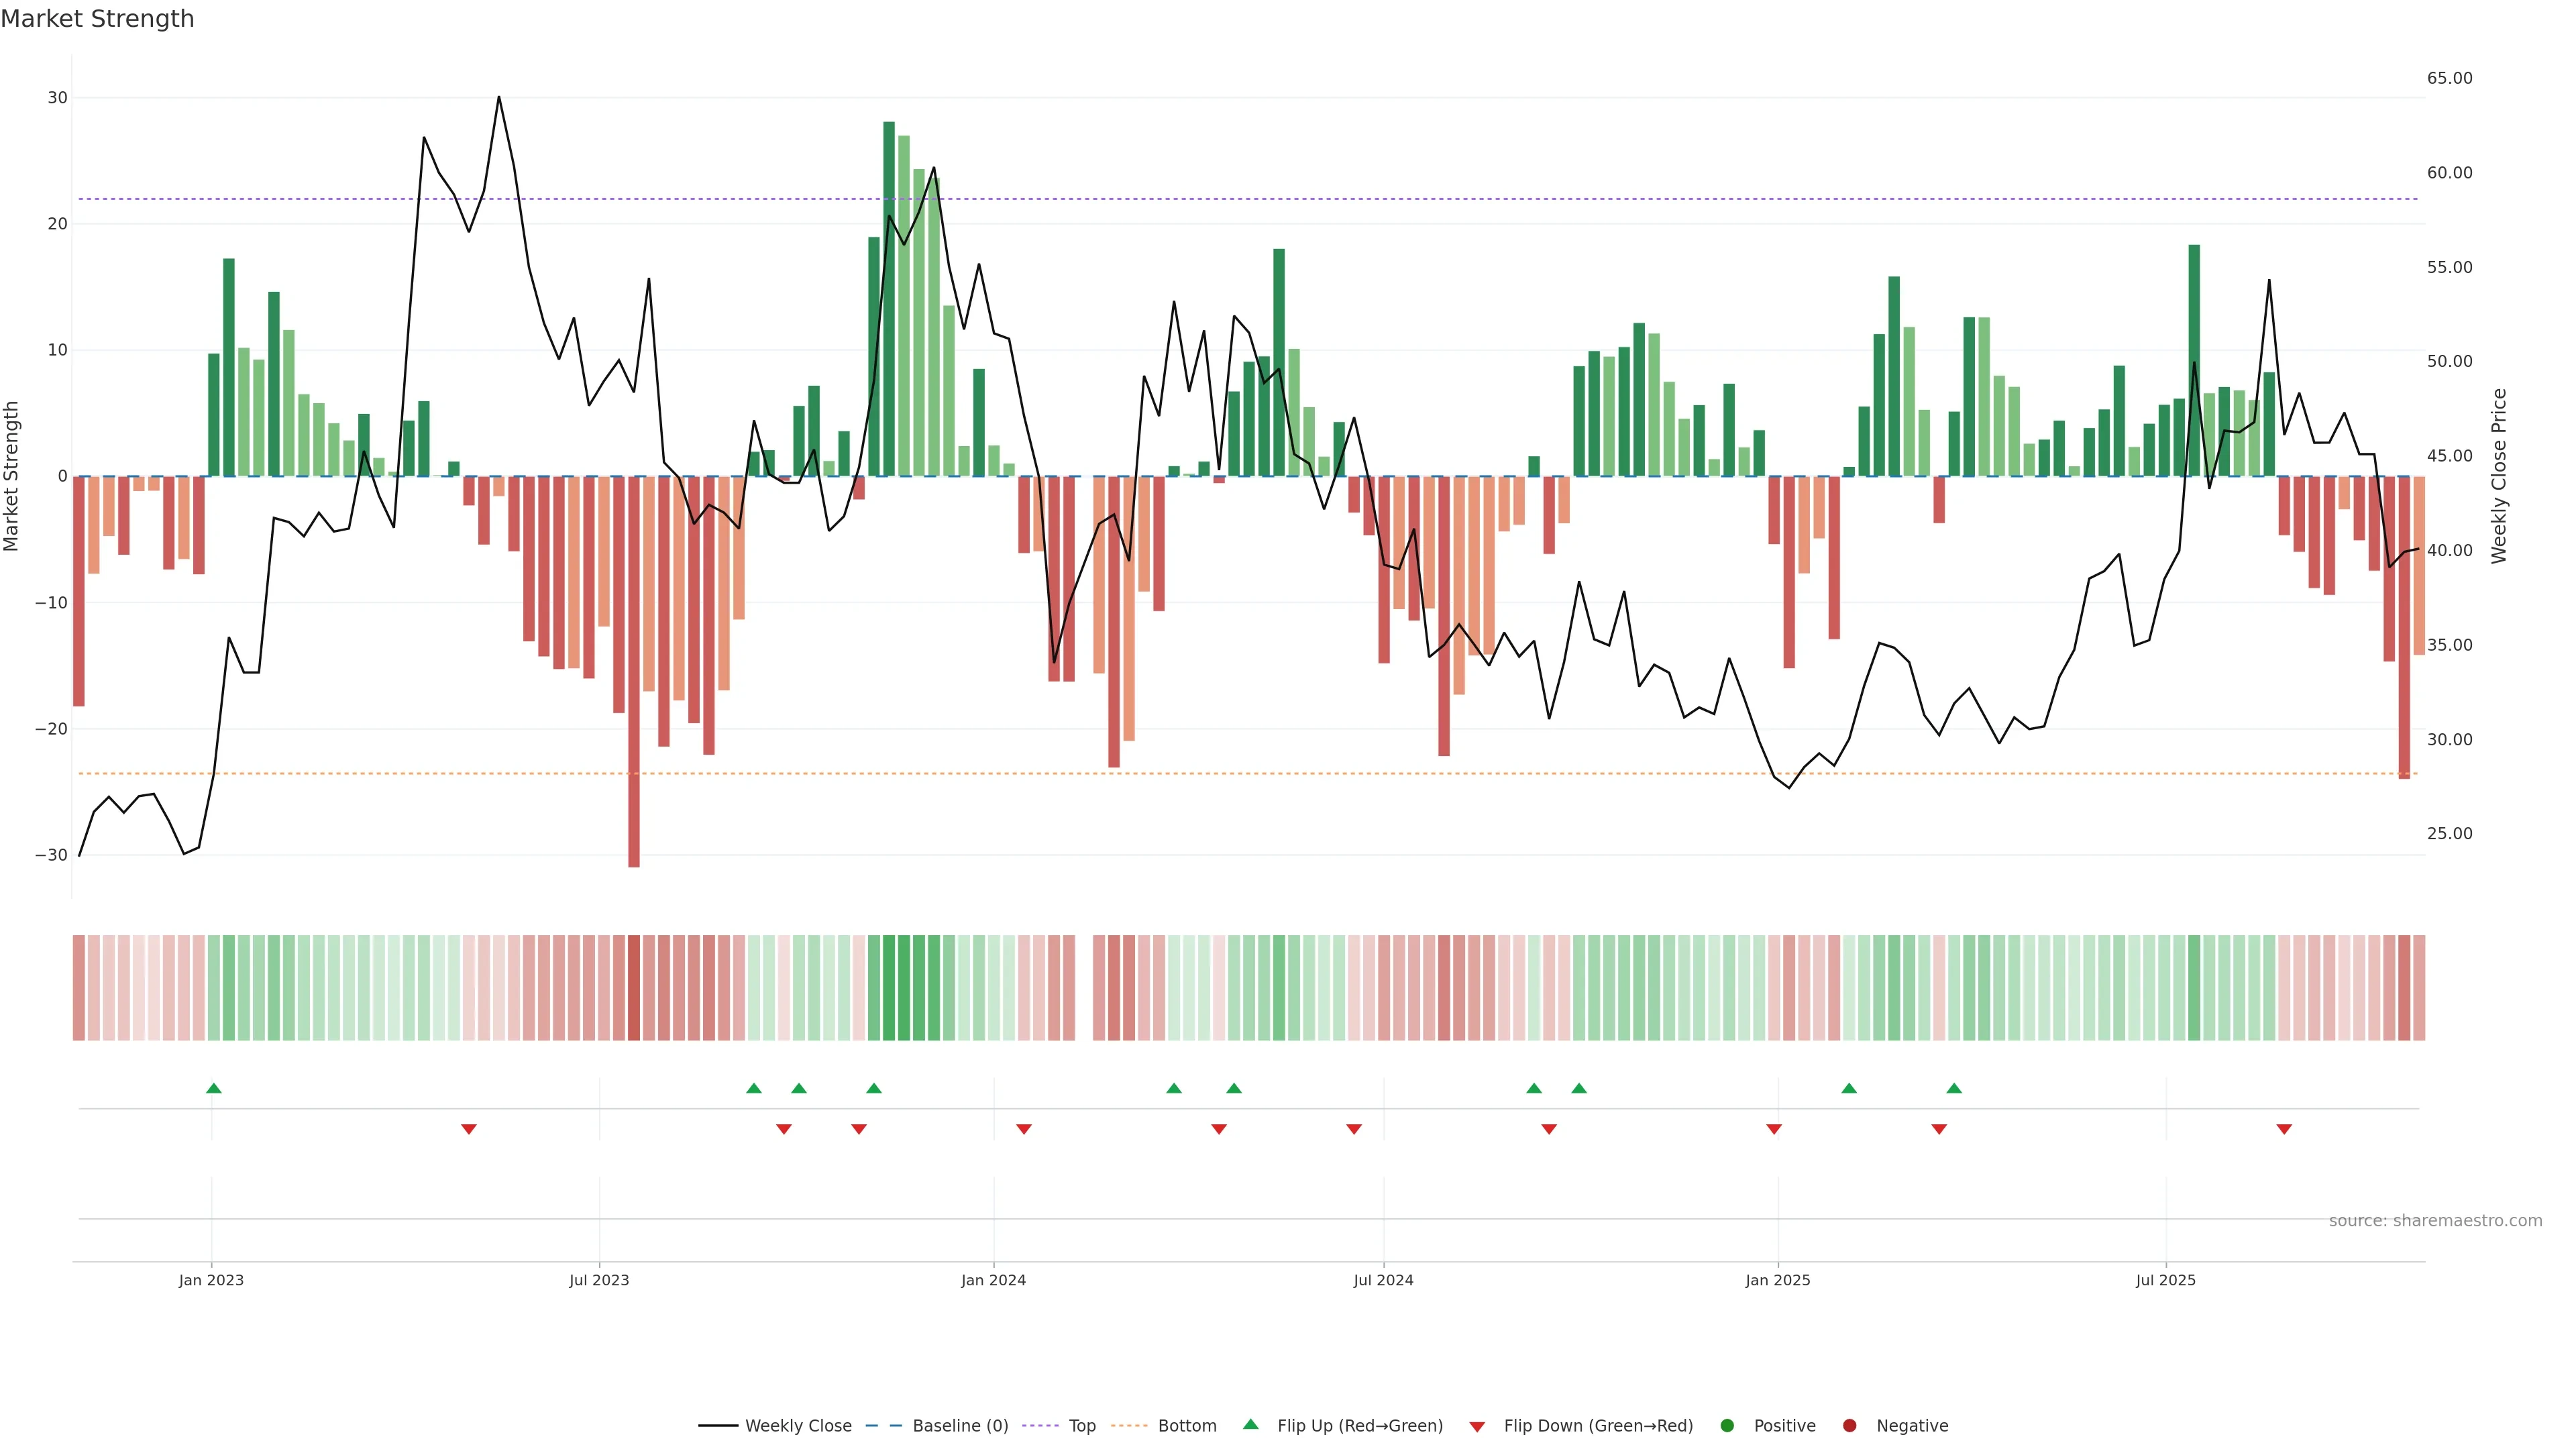Click the Jul 2025 x-axis label
Viewport: 2576px width, 1449px height.
coord(2165,1280)
